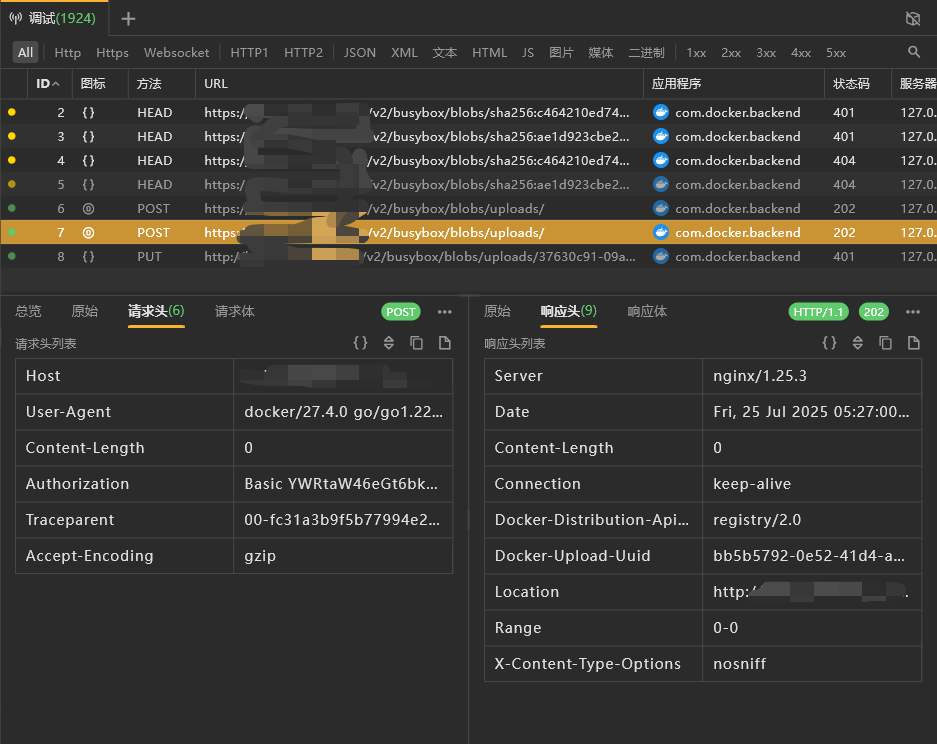937x744 pixels.
Task: Show response headers as JSON with the braces icon
Action: point(829,343)
